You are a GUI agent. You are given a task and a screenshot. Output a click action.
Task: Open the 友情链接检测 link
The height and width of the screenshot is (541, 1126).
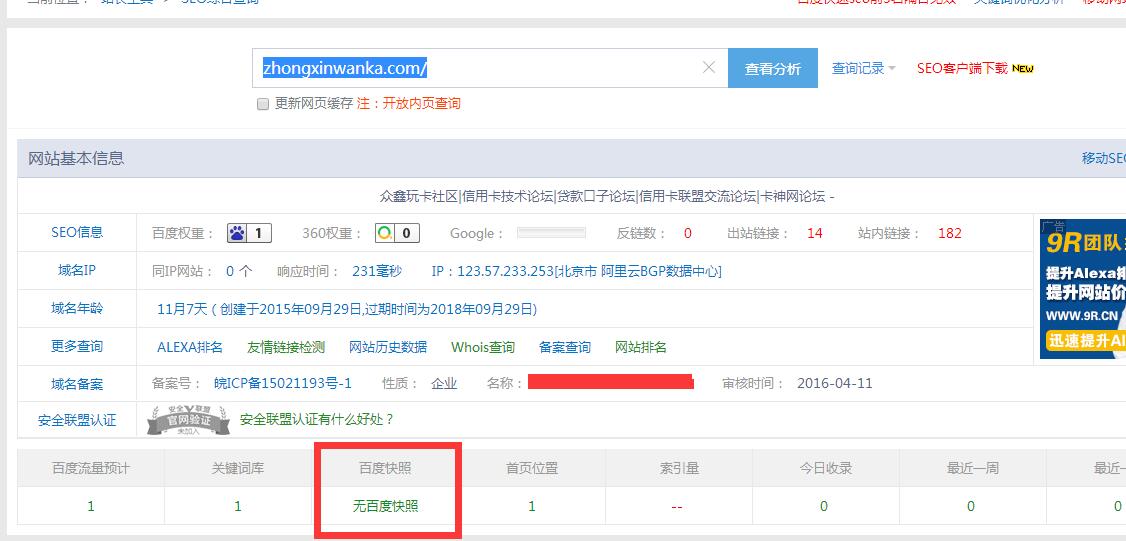click(286, 347)
